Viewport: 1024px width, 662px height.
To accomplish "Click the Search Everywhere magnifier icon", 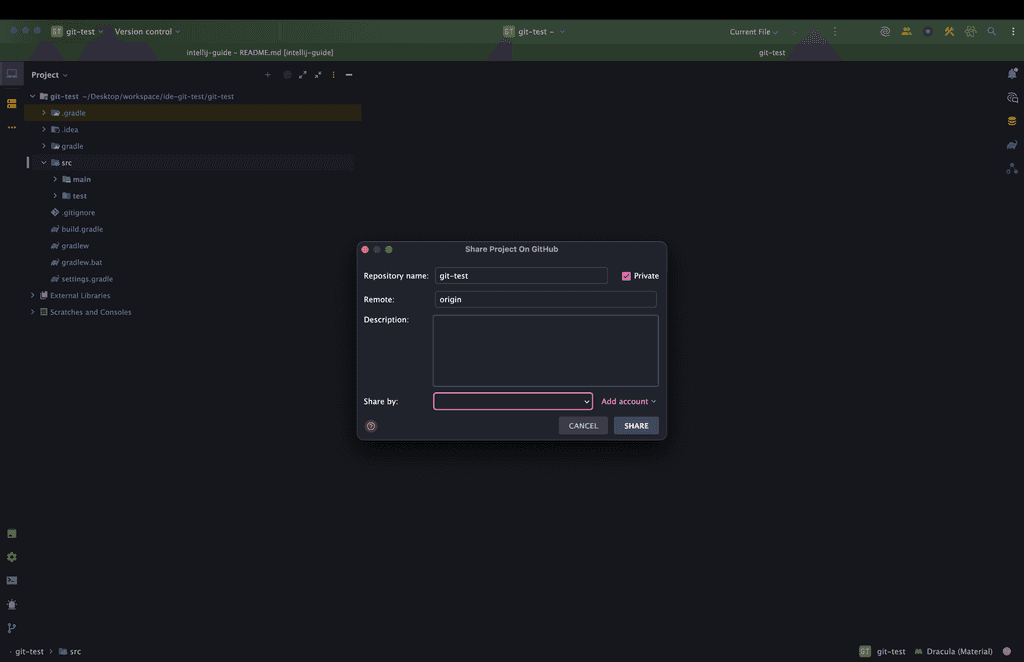I will coord(992,32).
